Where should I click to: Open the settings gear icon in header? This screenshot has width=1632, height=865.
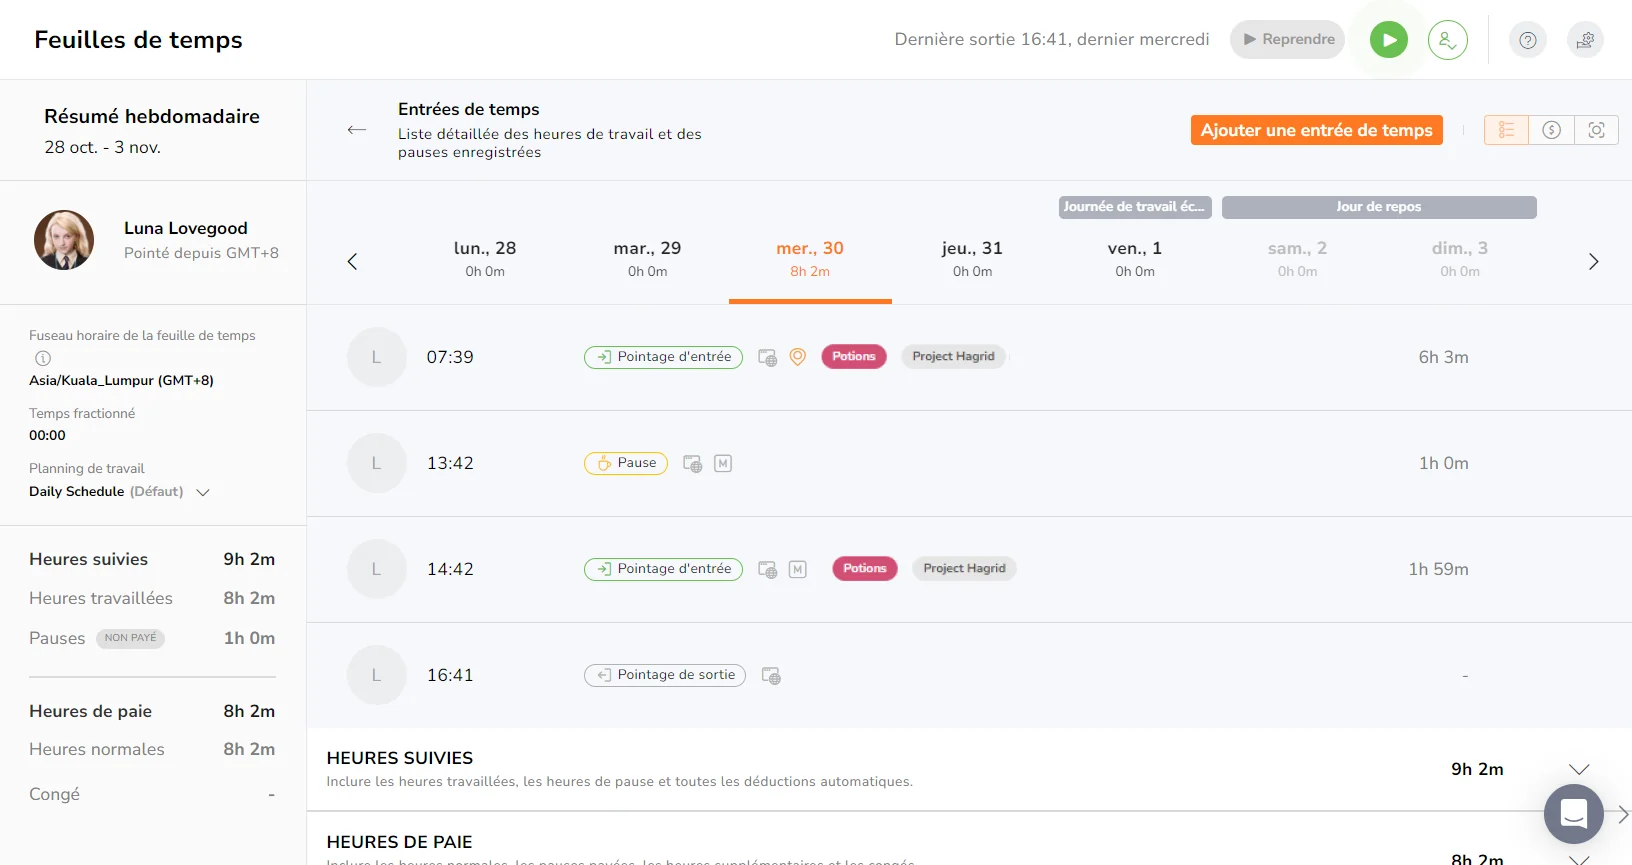[1585, 40]
